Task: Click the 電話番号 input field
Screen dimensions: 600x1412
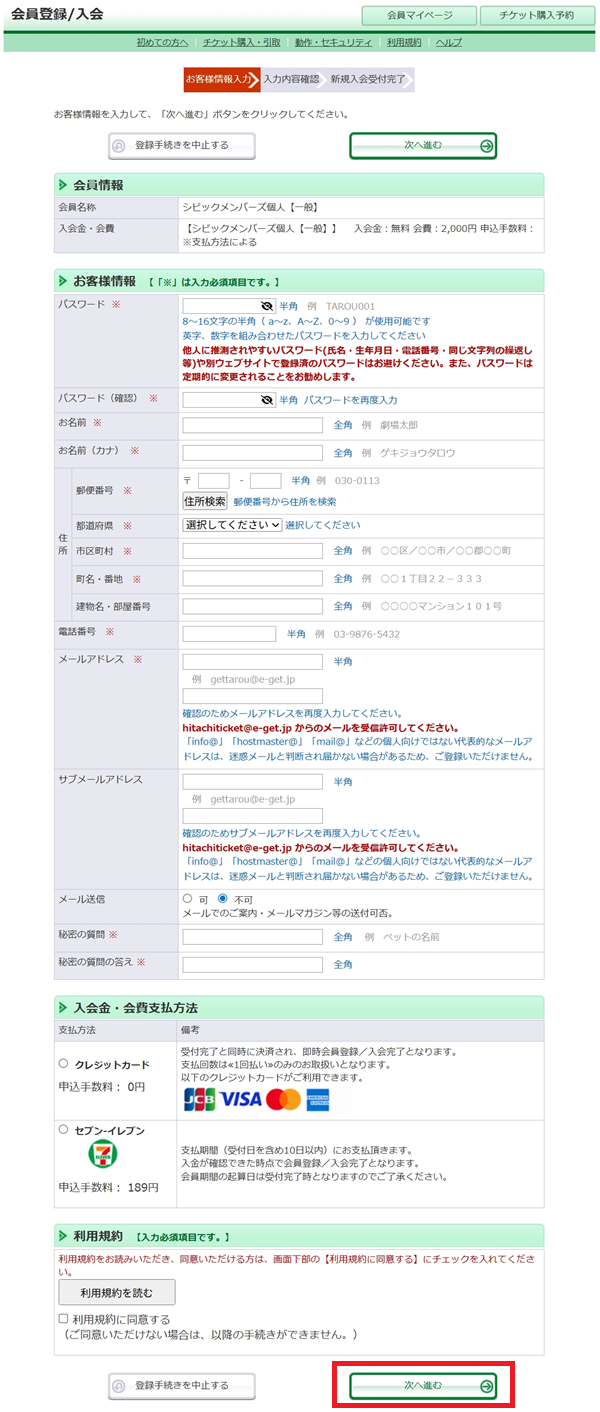Action: (x=229, y=633)
